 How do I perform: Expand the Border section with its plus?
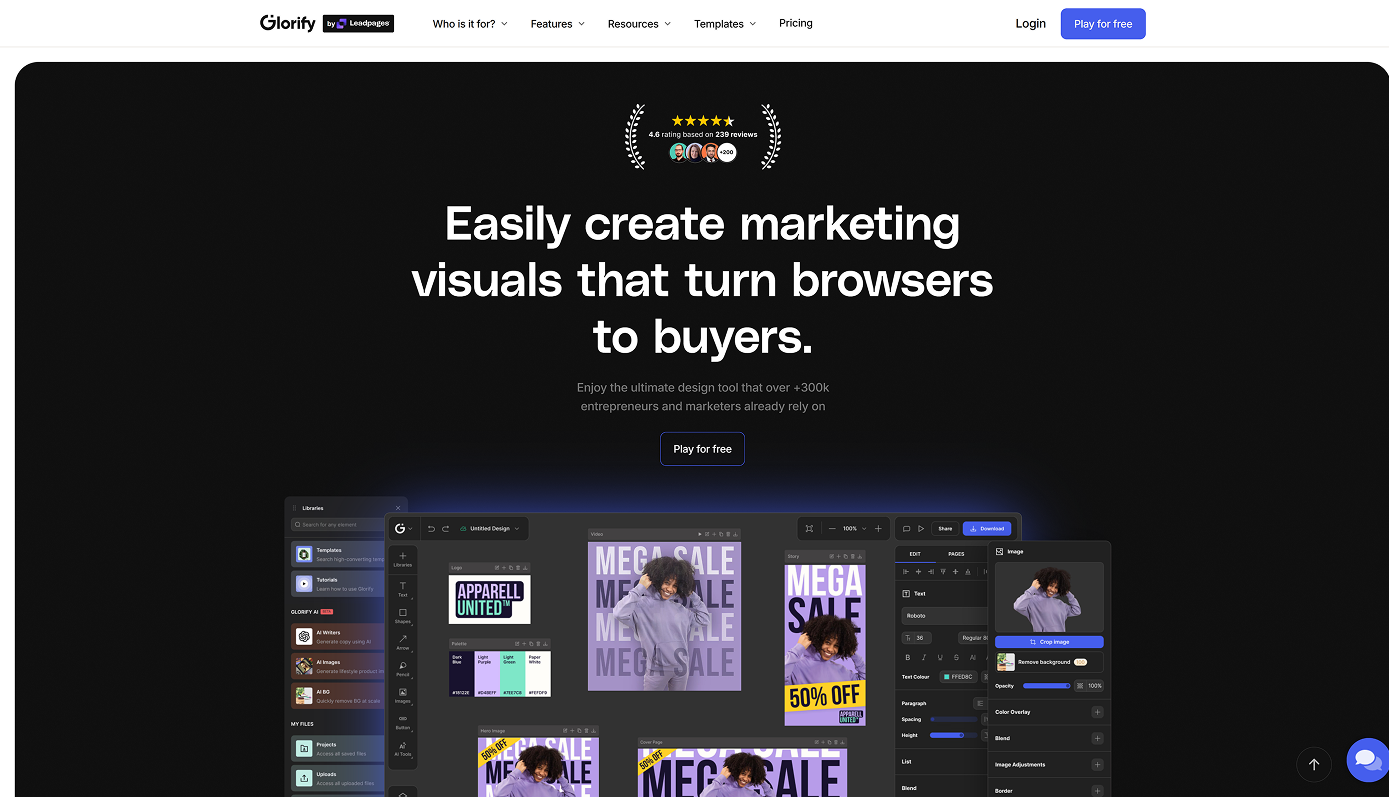click(1097, 790)
